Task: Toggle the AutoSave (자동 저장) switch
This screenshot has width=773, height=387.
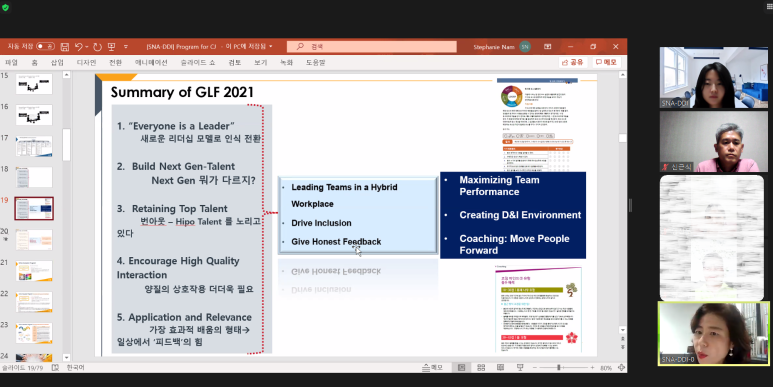Action: point(45,46)
